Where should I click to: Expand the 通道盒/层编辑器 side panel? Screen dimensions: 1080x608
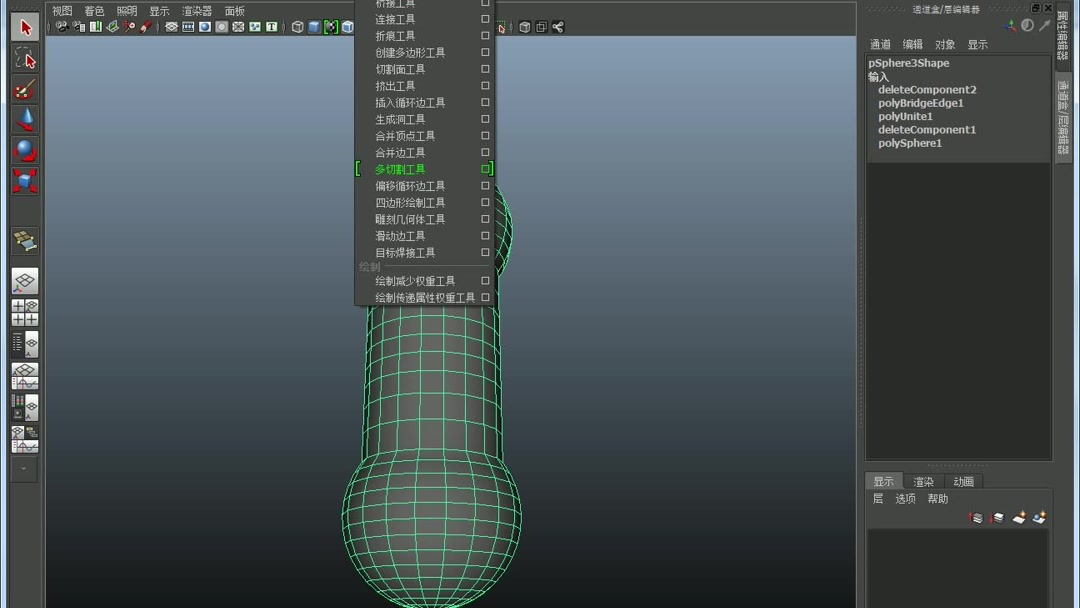(1062, 112)
